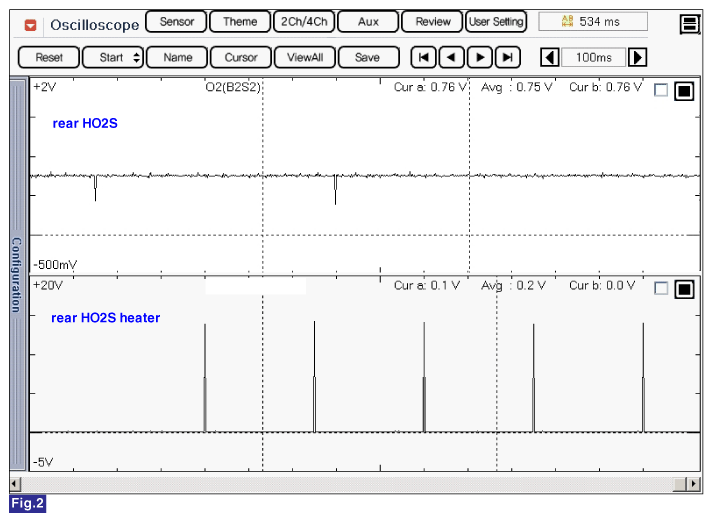Toggle filled square on HO2S heater channel
The image size is (713, 522).
point(684,289)
